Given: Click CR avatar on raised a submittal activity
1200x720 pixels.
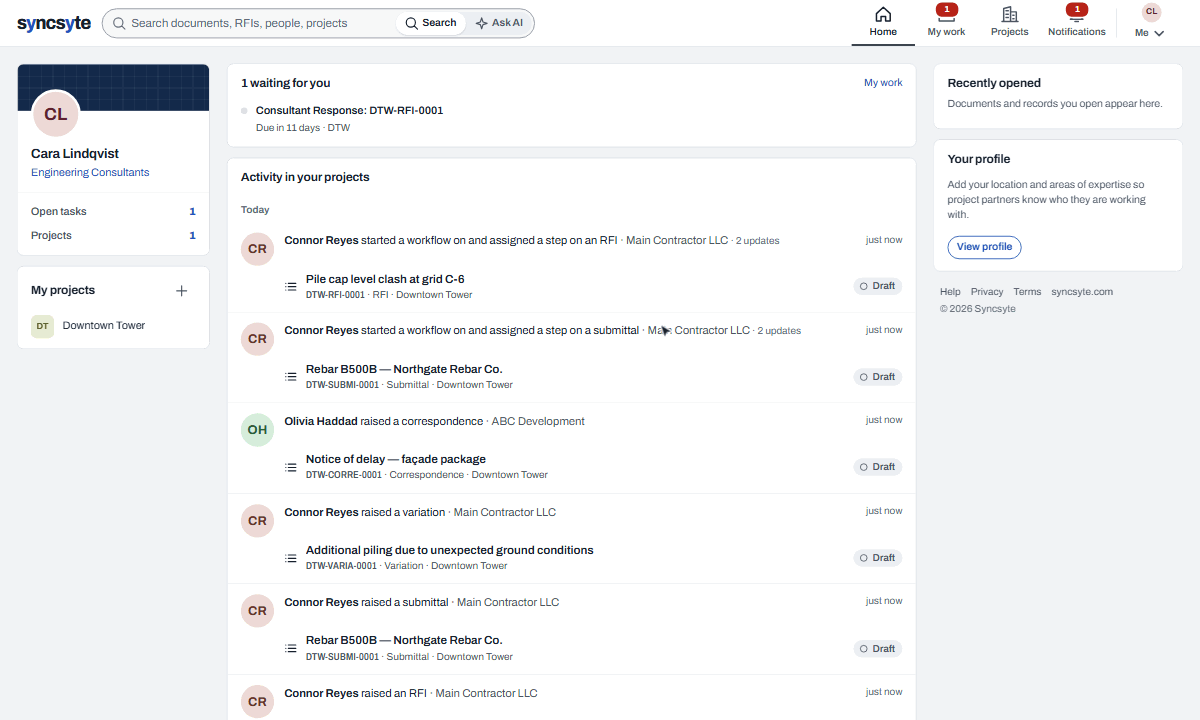Looking at the screenshot, I should pyautogui.click(x=257, y=611).
